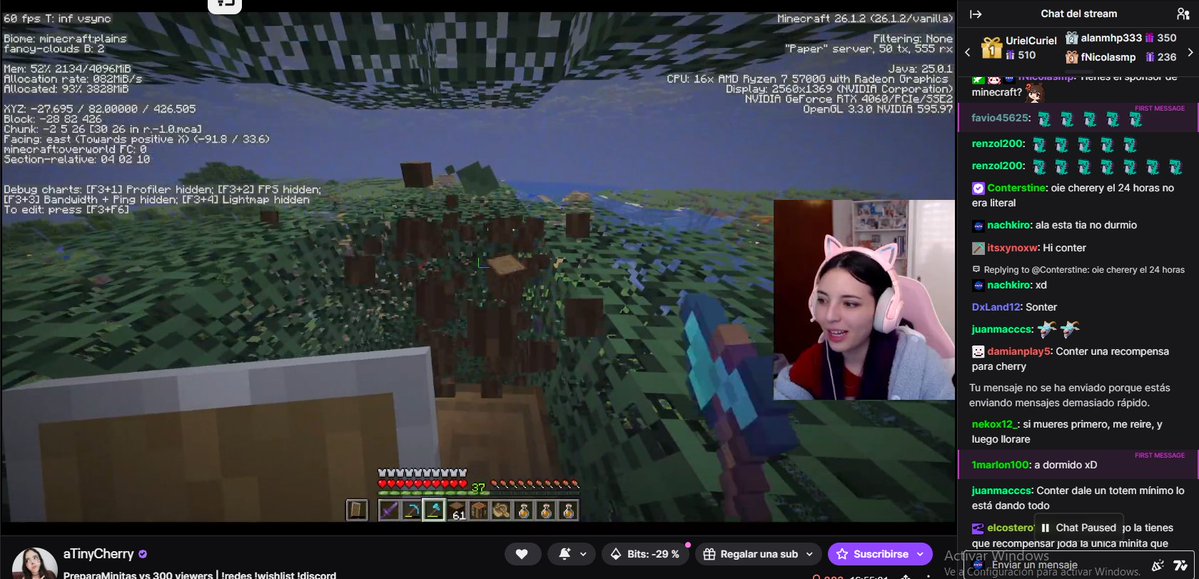Click the pause icon in Chat Paused

1045,528
